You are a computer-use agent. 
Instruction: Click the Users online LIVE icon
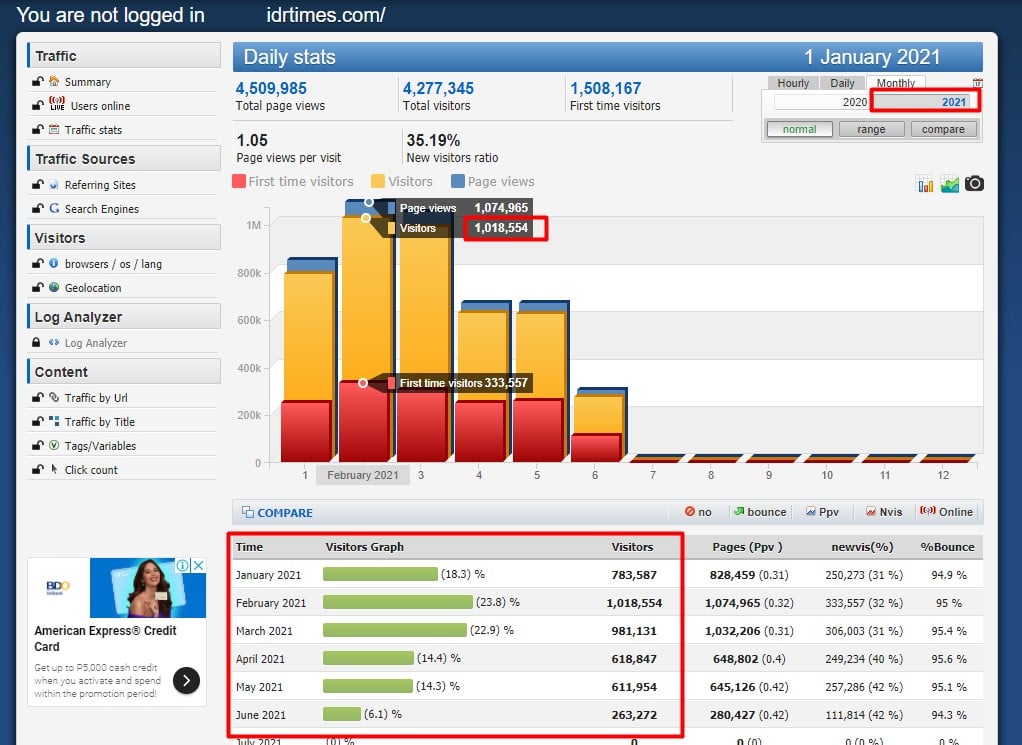pyautogui.click(x=55, y=105)
